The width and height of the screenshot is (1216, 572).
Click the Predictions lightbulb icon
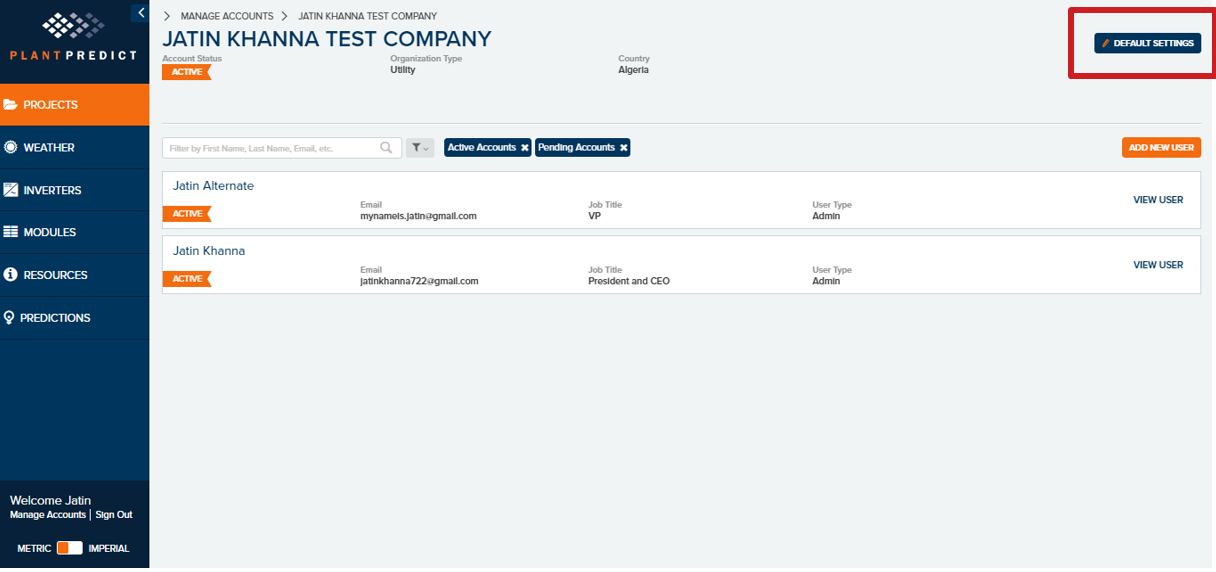[10, 318]
